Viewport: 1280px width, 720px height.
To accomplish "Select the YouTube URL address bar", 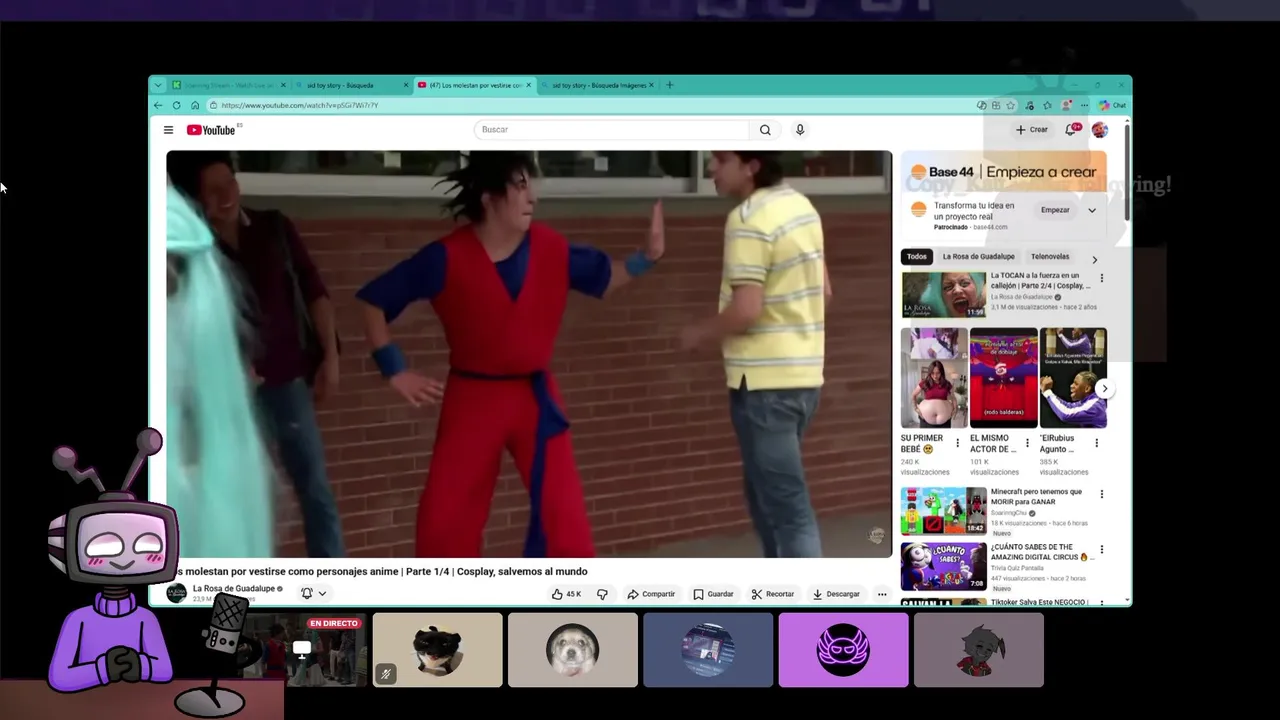I will click(x=590, y=105).
